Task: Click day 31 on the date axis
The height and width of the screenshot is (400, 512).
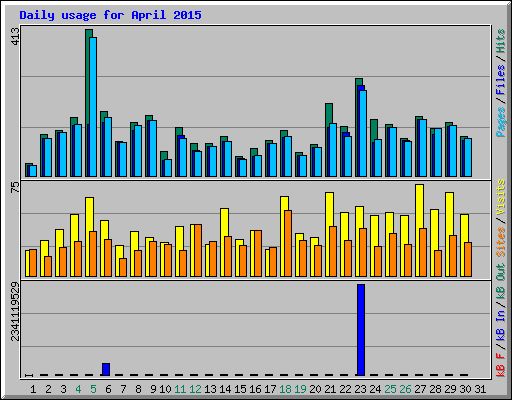Action: point(480,389)
